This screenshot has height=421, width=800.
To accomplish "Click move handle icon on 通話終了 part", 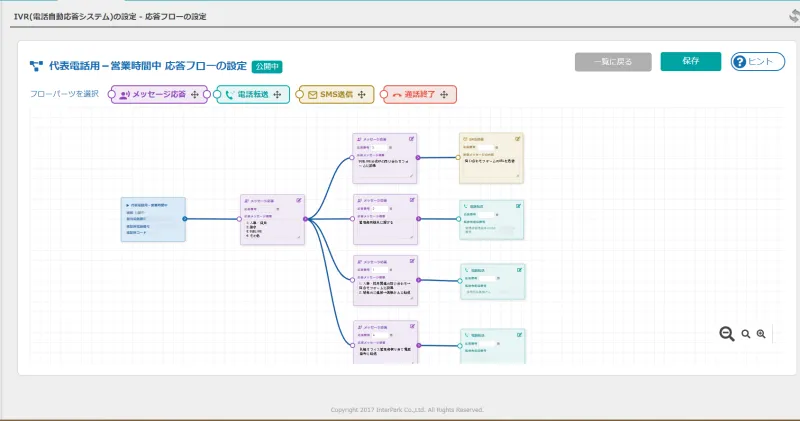I will [x=444, y=94].
